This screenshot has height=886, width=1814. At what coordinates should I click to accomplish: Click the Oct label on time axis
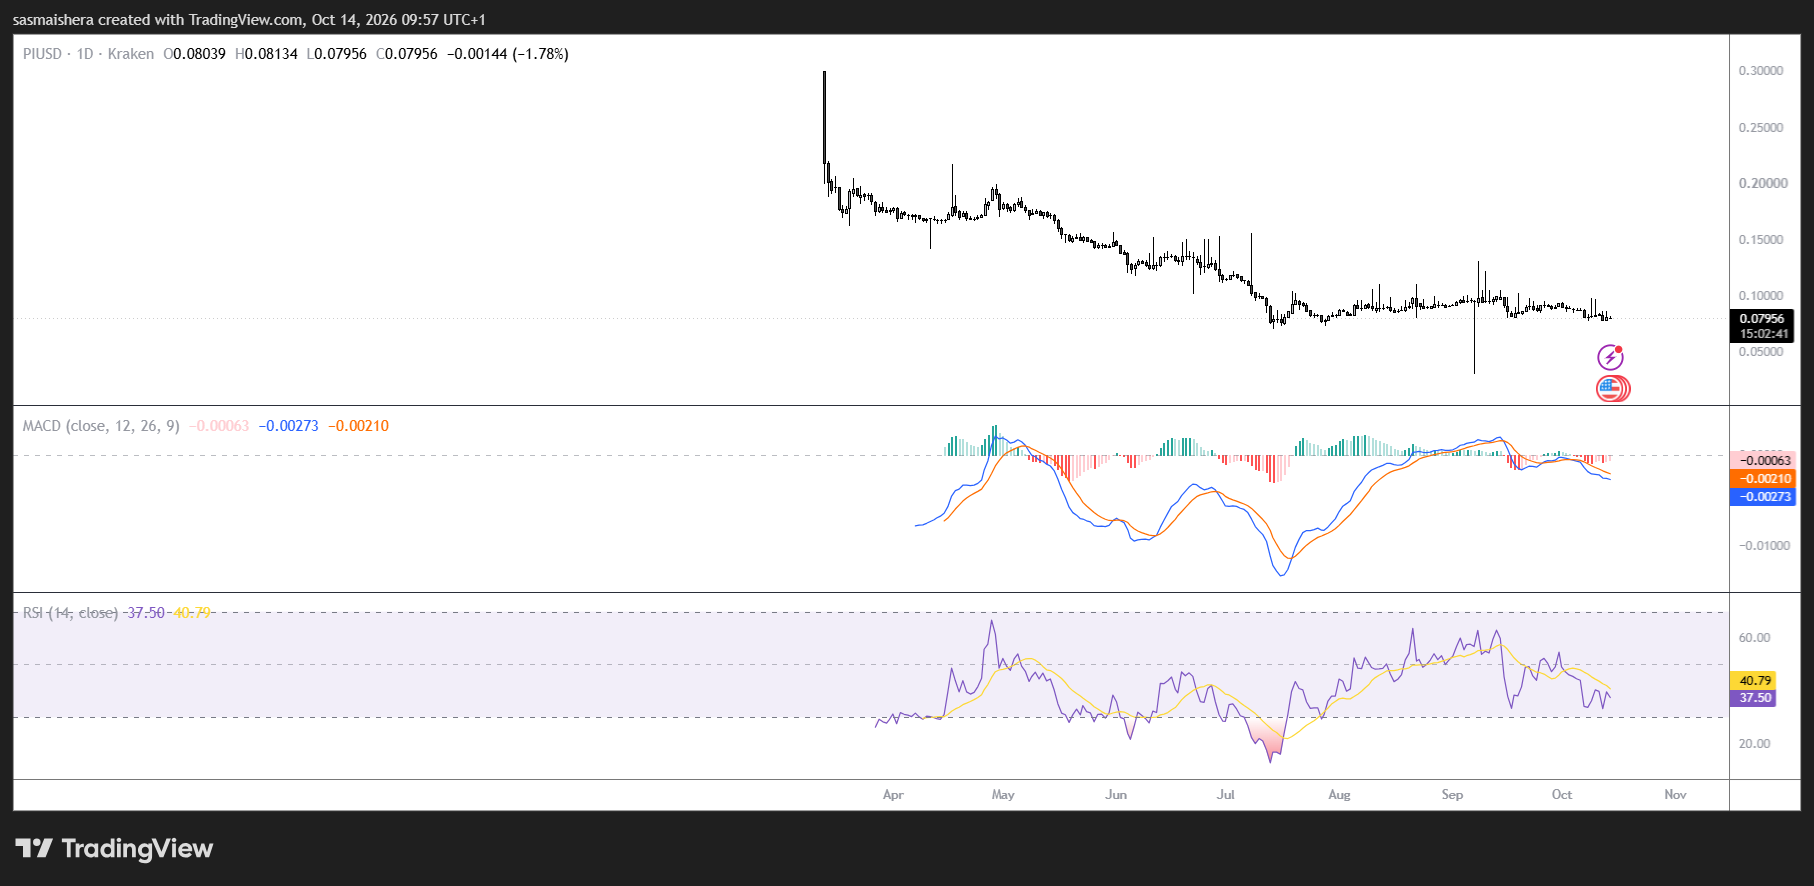(1562, 795)
